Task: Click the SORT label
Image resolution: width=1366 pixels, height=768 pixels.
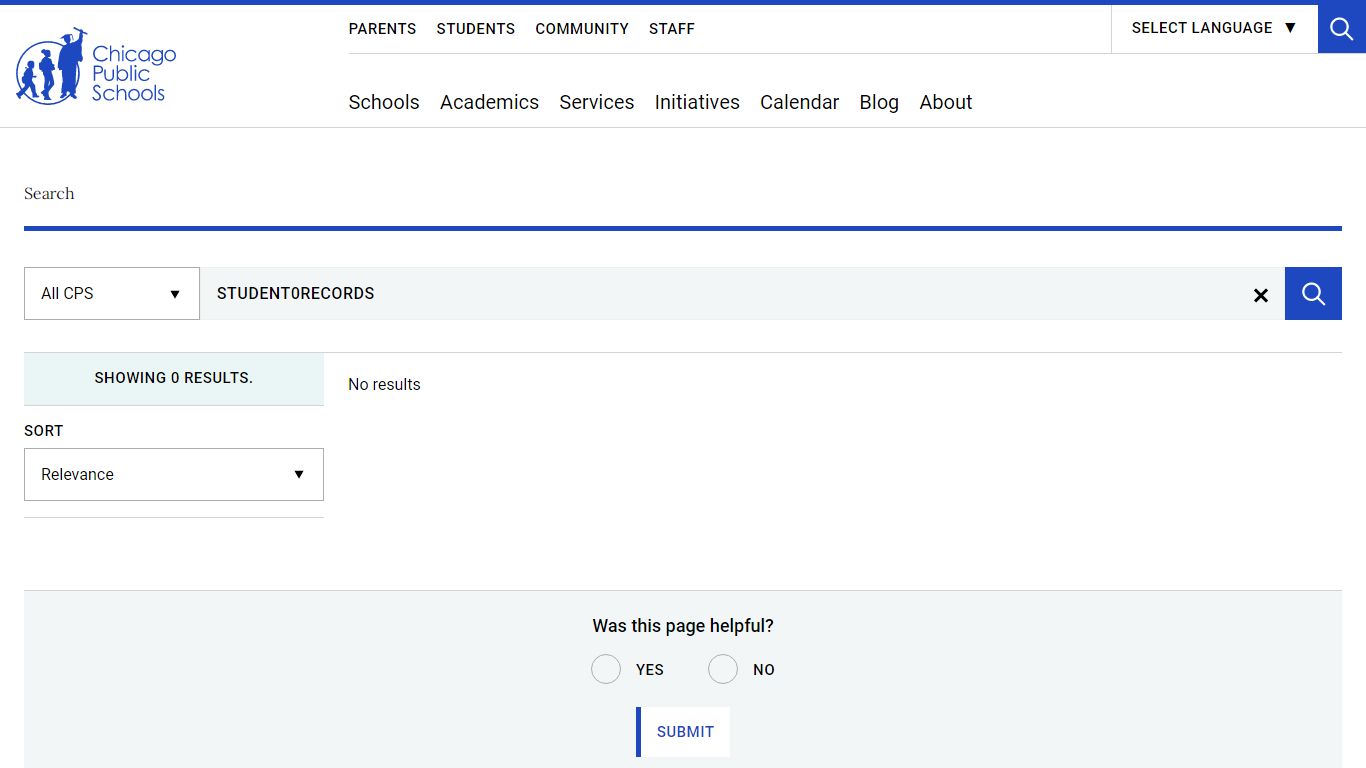Action: (44, 431)
